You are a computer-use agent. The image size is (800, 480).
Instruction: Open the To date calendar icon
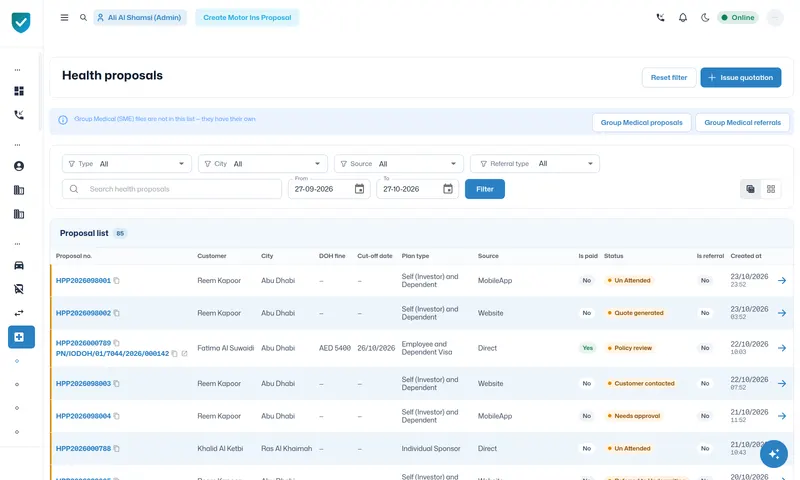tap(447, 189)
